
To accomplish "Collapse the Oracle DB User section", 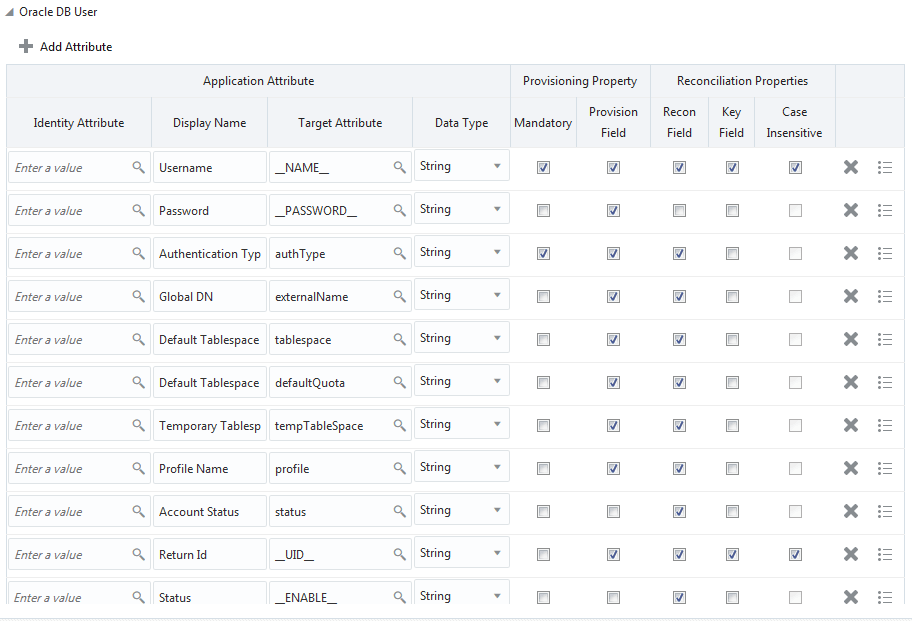I will tap(10, 12).
